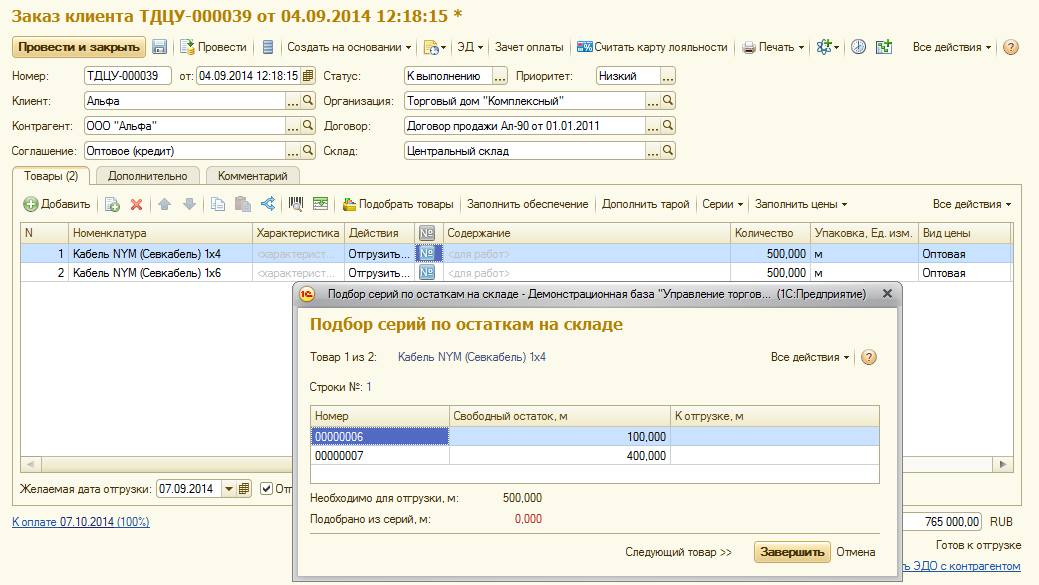This screenshot has width=1039, height=585.
Task: Click Дополнить тарой button
Action: click(645, 204)
